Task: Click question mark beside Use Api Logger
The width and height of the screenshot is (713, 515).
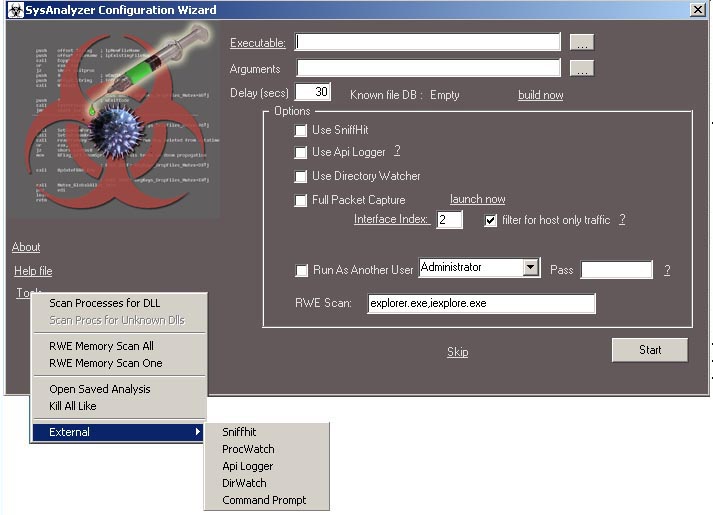Action: [397, 150]
